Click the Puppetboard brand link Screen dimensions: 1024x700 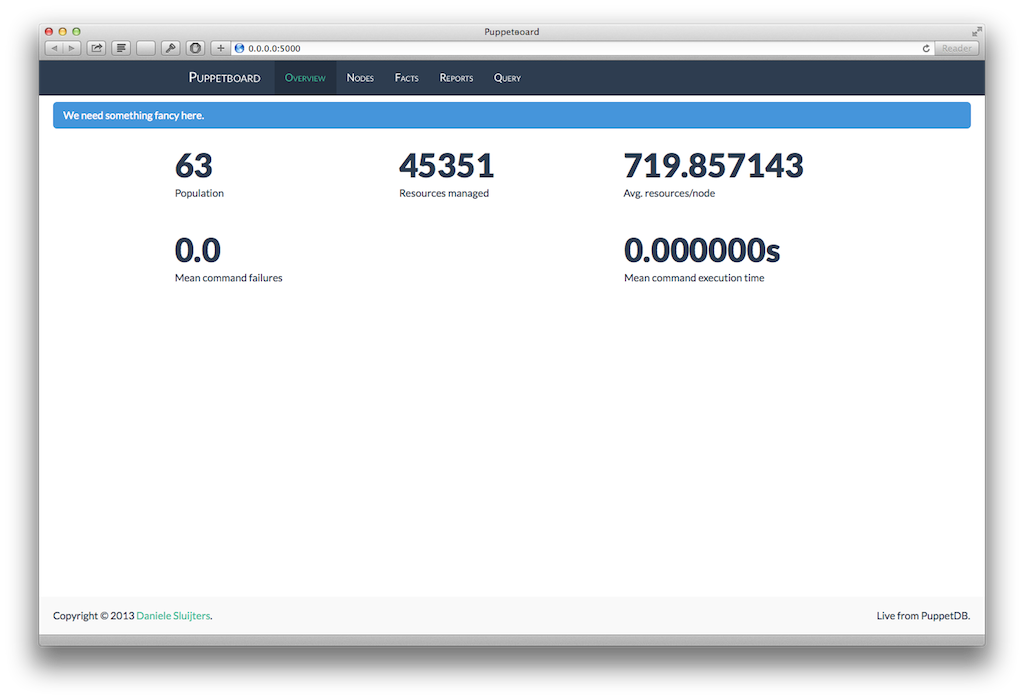(x=224, y=78)
